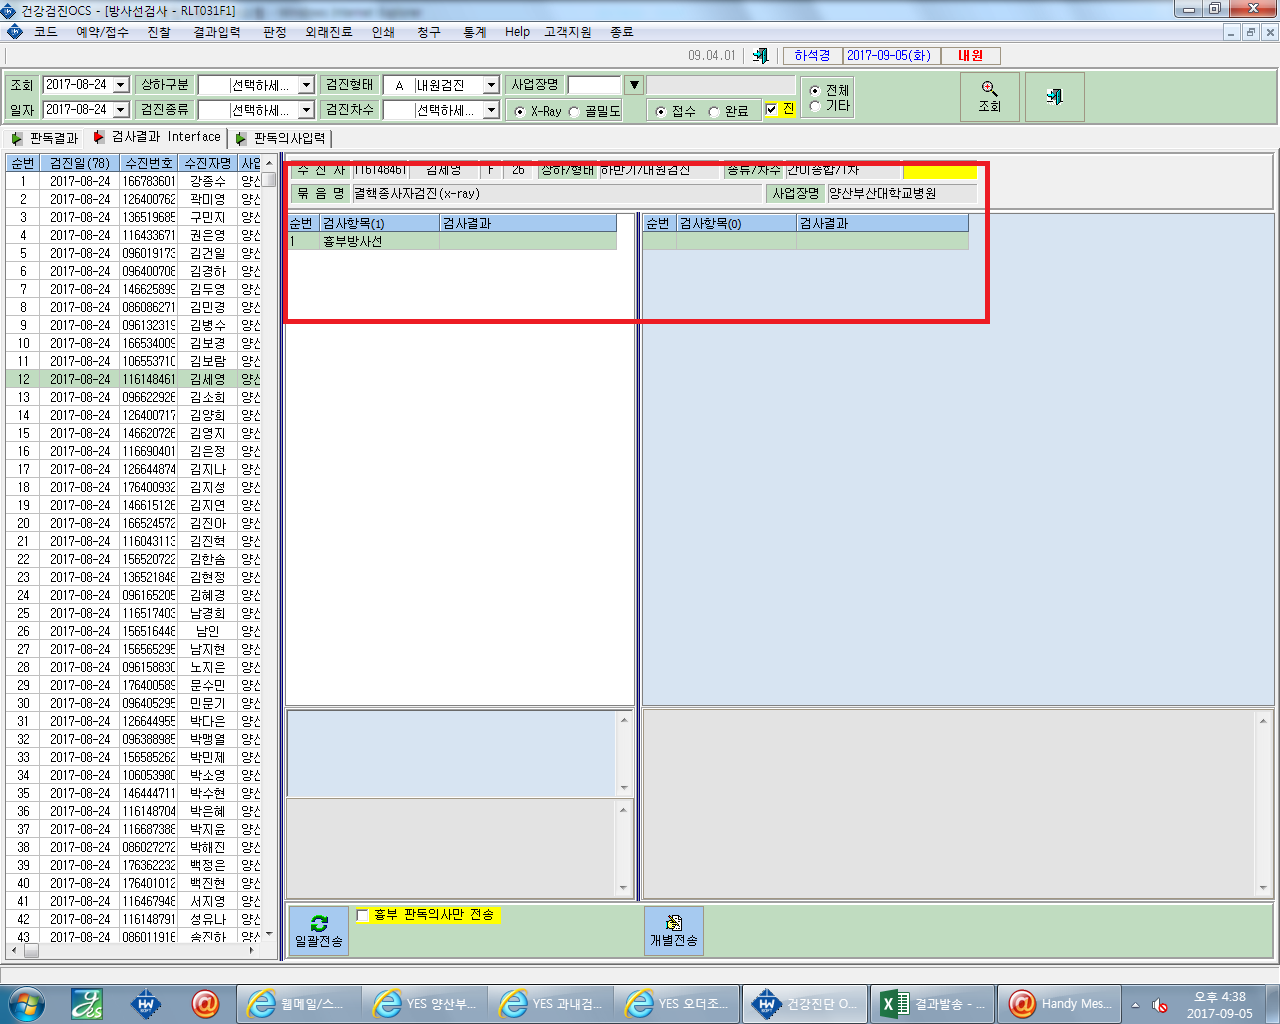Enable 흉부 판독의사만 전송 checkbox
1280x1024 pixels.
(x=363, y=915)
